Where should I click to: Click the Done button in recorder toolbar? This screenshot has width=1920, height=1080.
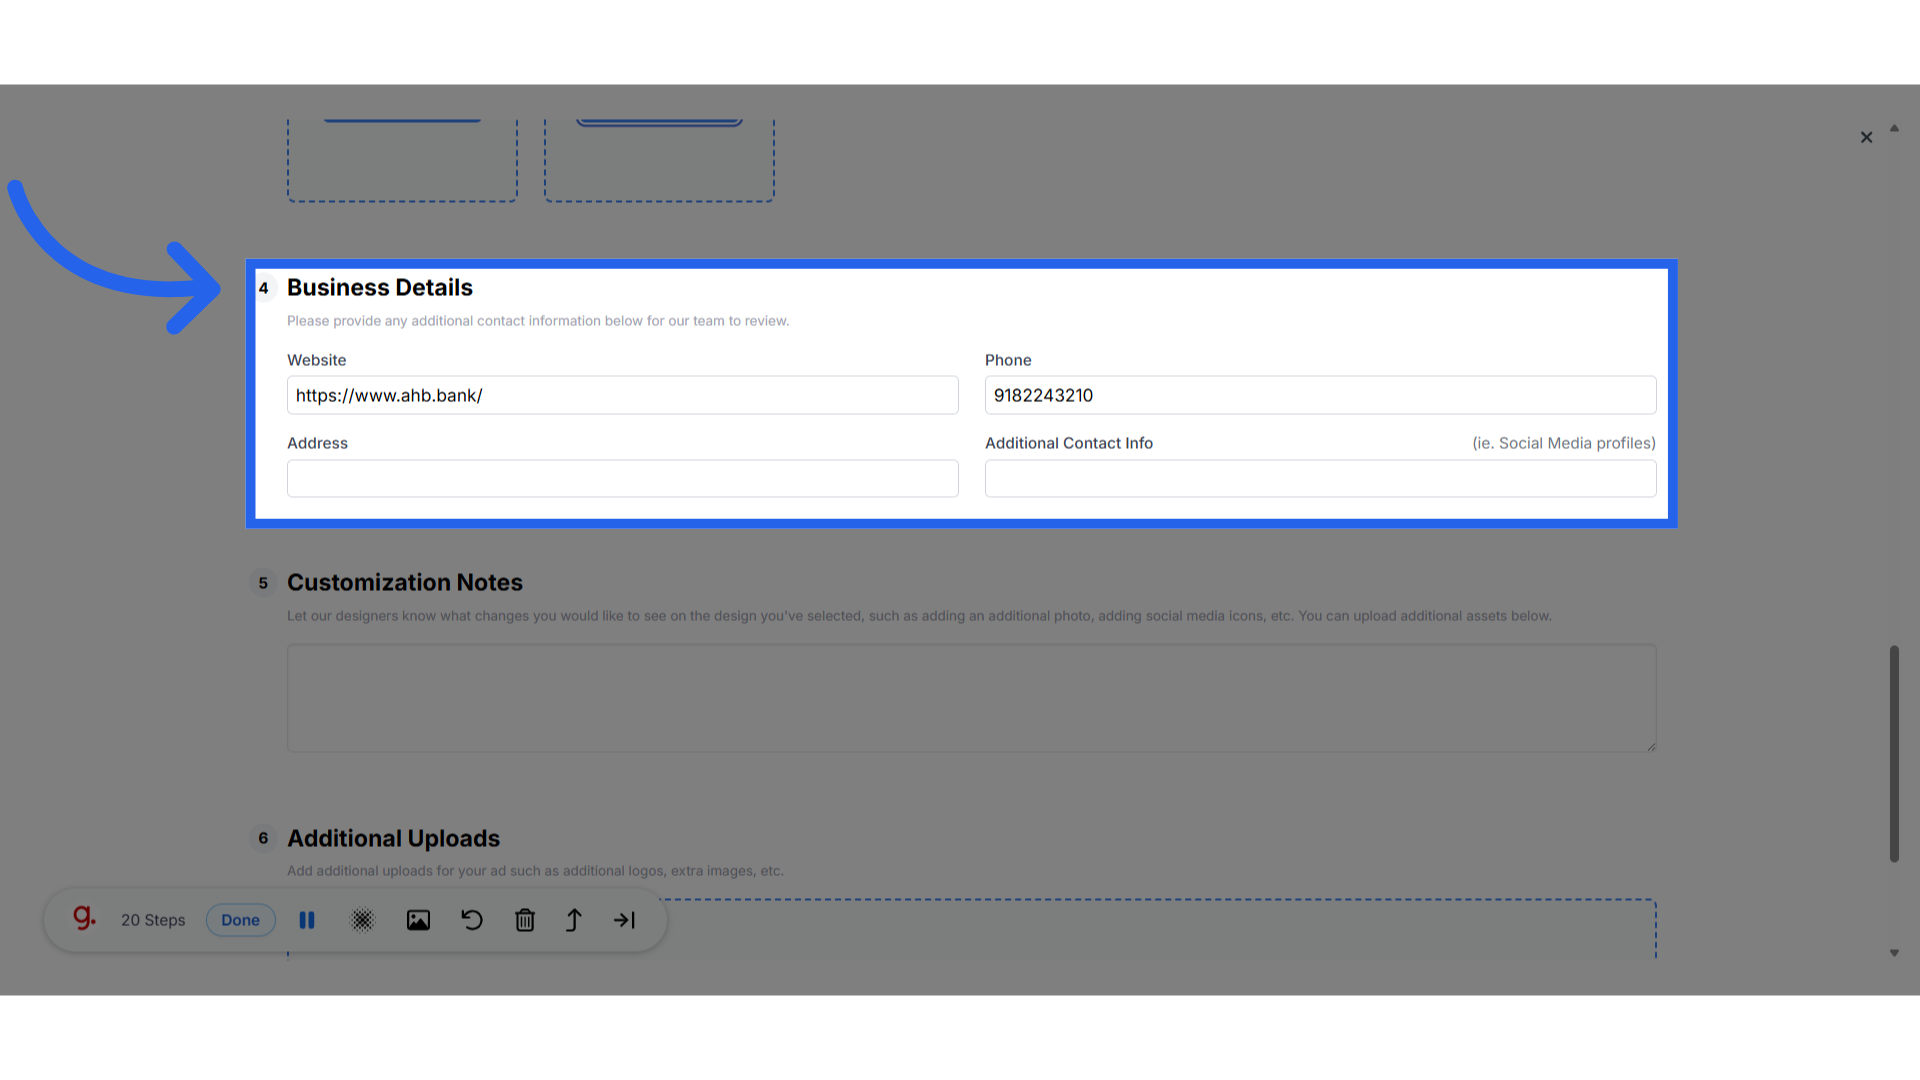point(240,920)
